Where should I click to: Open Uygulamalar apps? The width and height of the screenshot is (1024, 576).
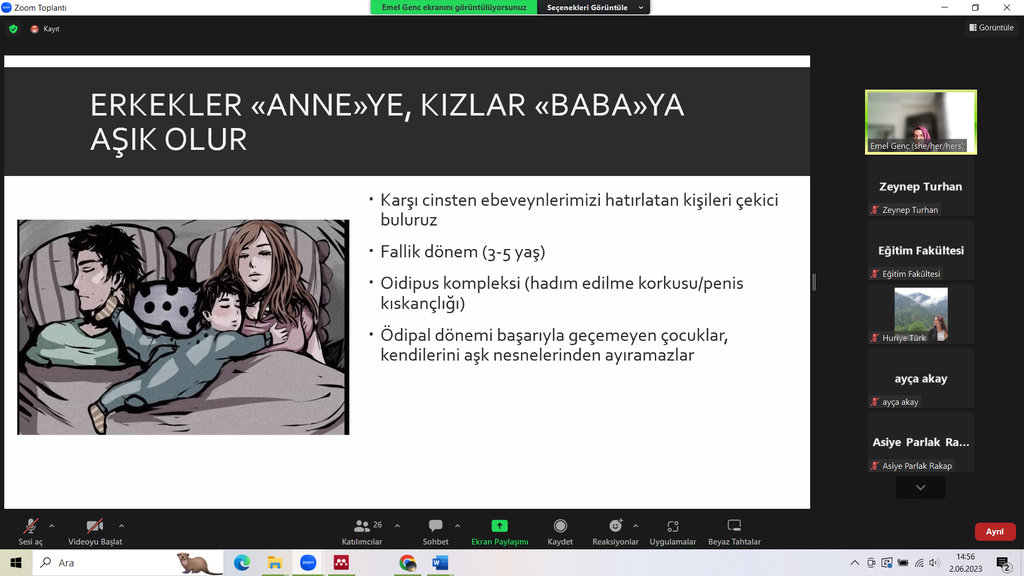pyautogui.click(x=673, y=532)
